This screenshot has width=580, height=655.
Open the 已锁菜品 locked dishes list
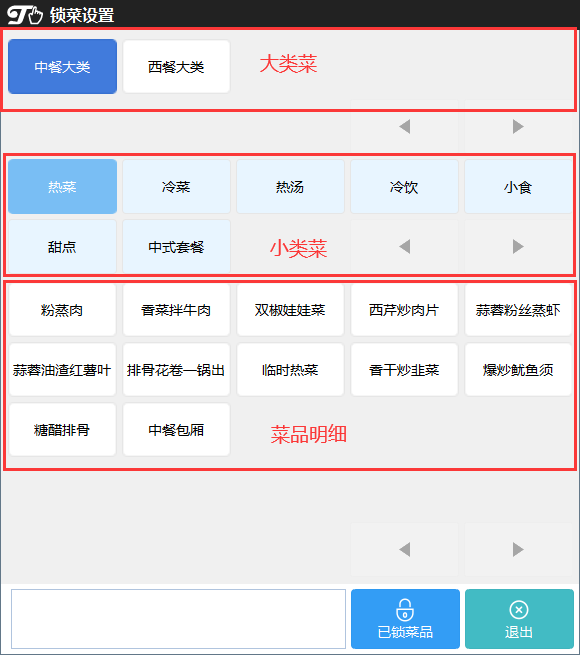pyautogui.click(x=405, y=619)
